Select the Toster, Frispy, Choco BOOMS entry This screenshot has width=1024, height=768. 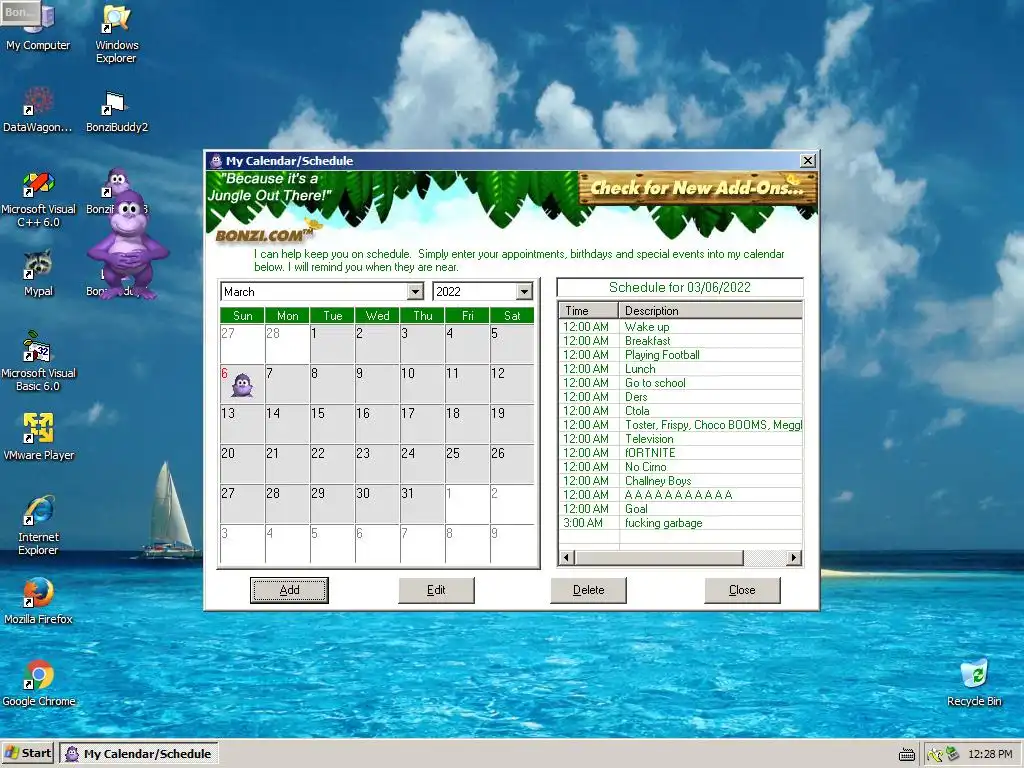680,425
